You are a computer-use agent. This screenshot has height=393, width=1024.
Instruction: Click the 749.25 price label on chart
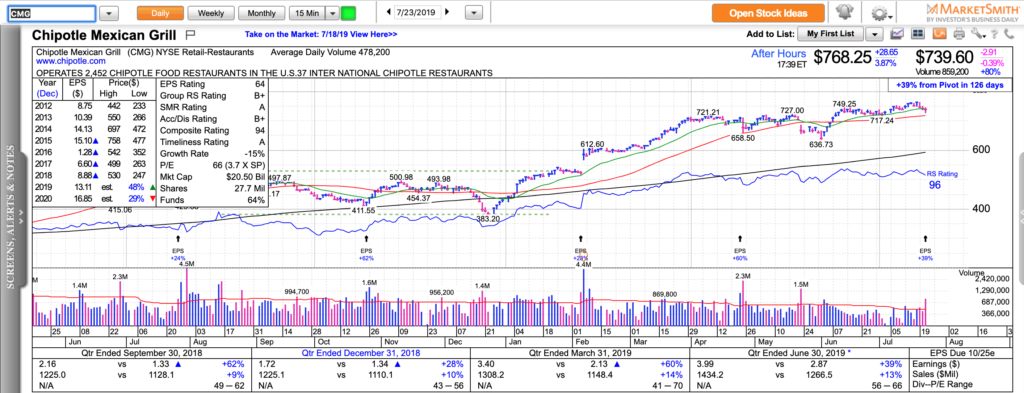(844, 104)
